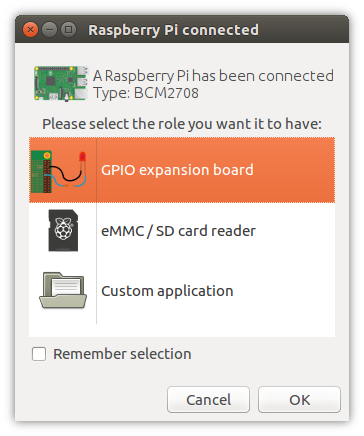
Task: Close the Raspberry Pi connected dialog
Action: click(x=30, y=30)
